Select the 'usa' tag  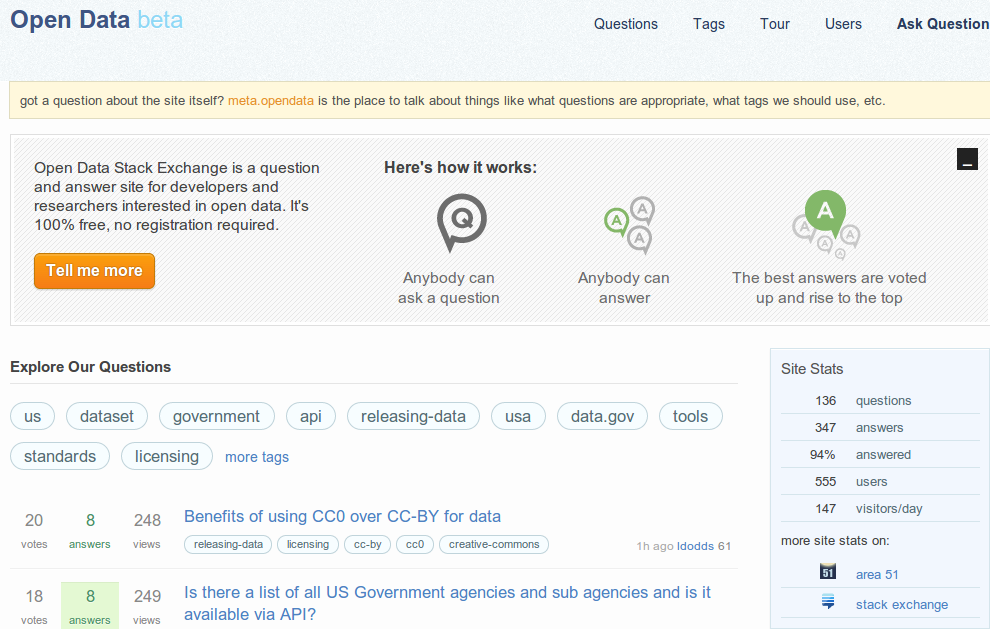518,416
